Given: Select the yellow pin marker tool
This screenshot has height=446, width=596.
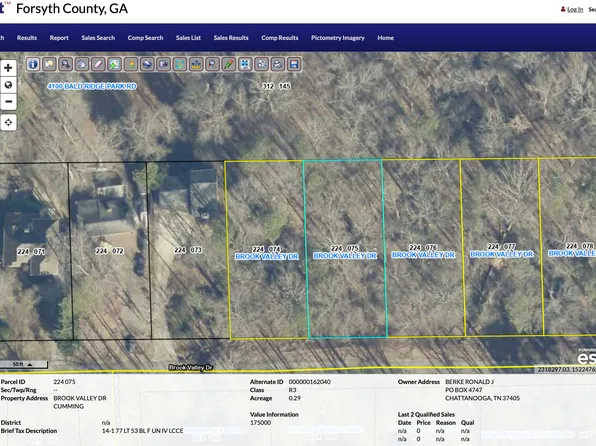Looking at the screenshot, I should point(131,64).
